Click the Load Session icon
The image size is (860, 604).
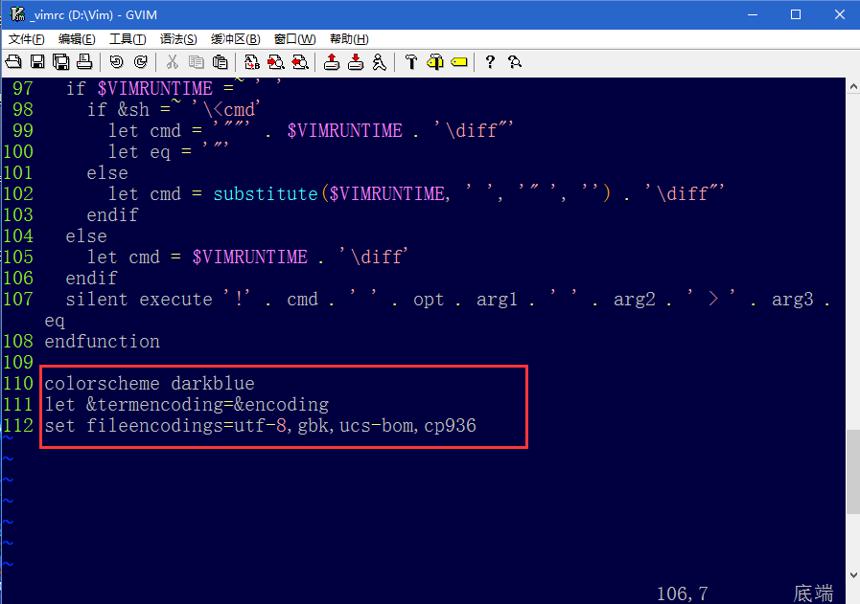331,62
